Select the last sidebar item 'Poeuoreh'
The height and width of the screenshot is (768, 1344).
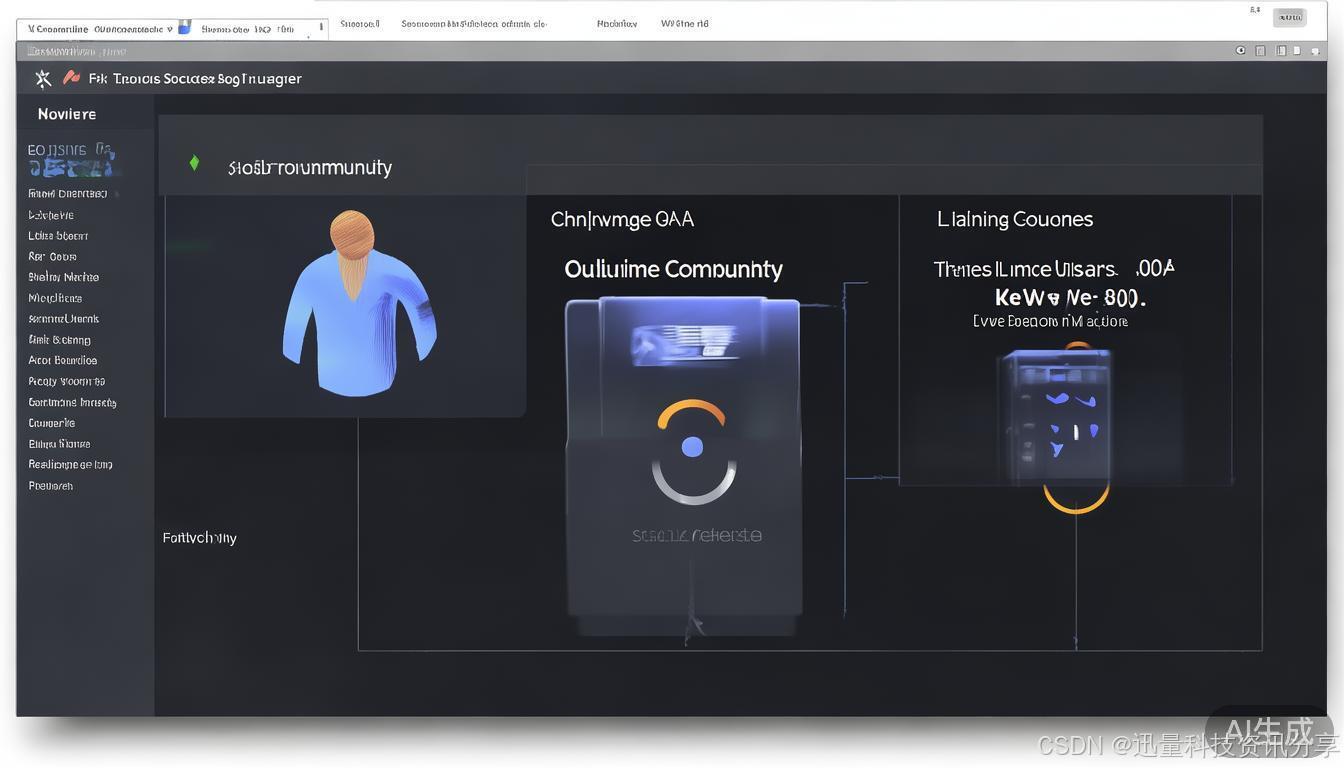50,486
